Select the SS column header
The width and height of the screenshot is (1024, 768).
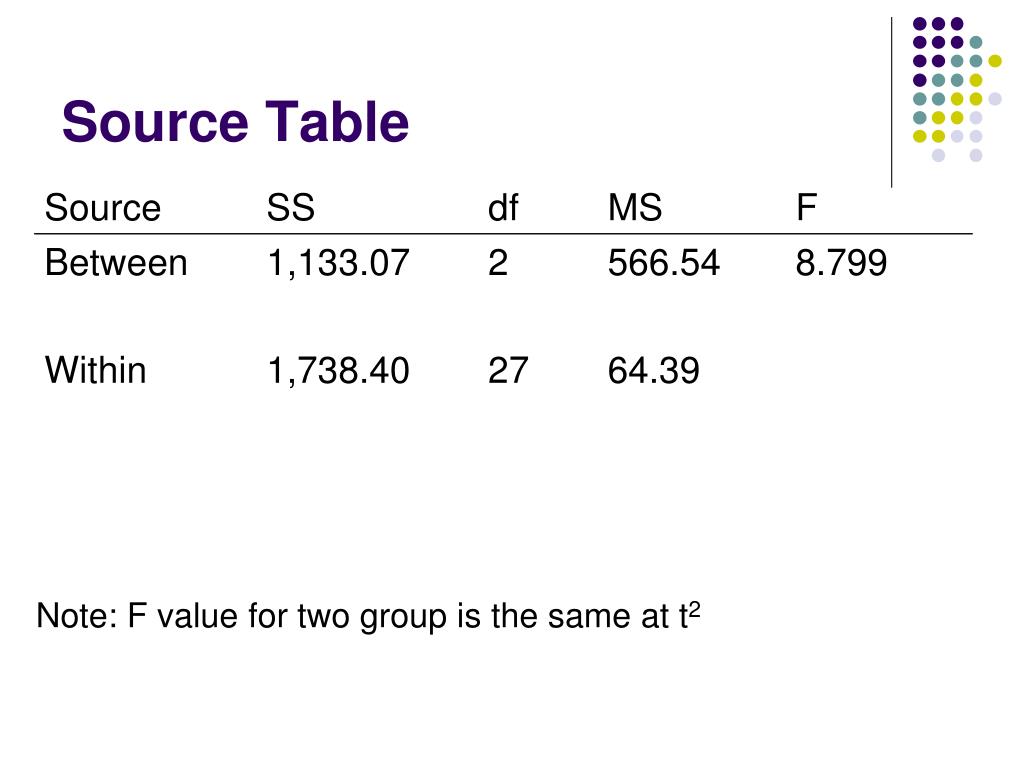coord(291,208)
